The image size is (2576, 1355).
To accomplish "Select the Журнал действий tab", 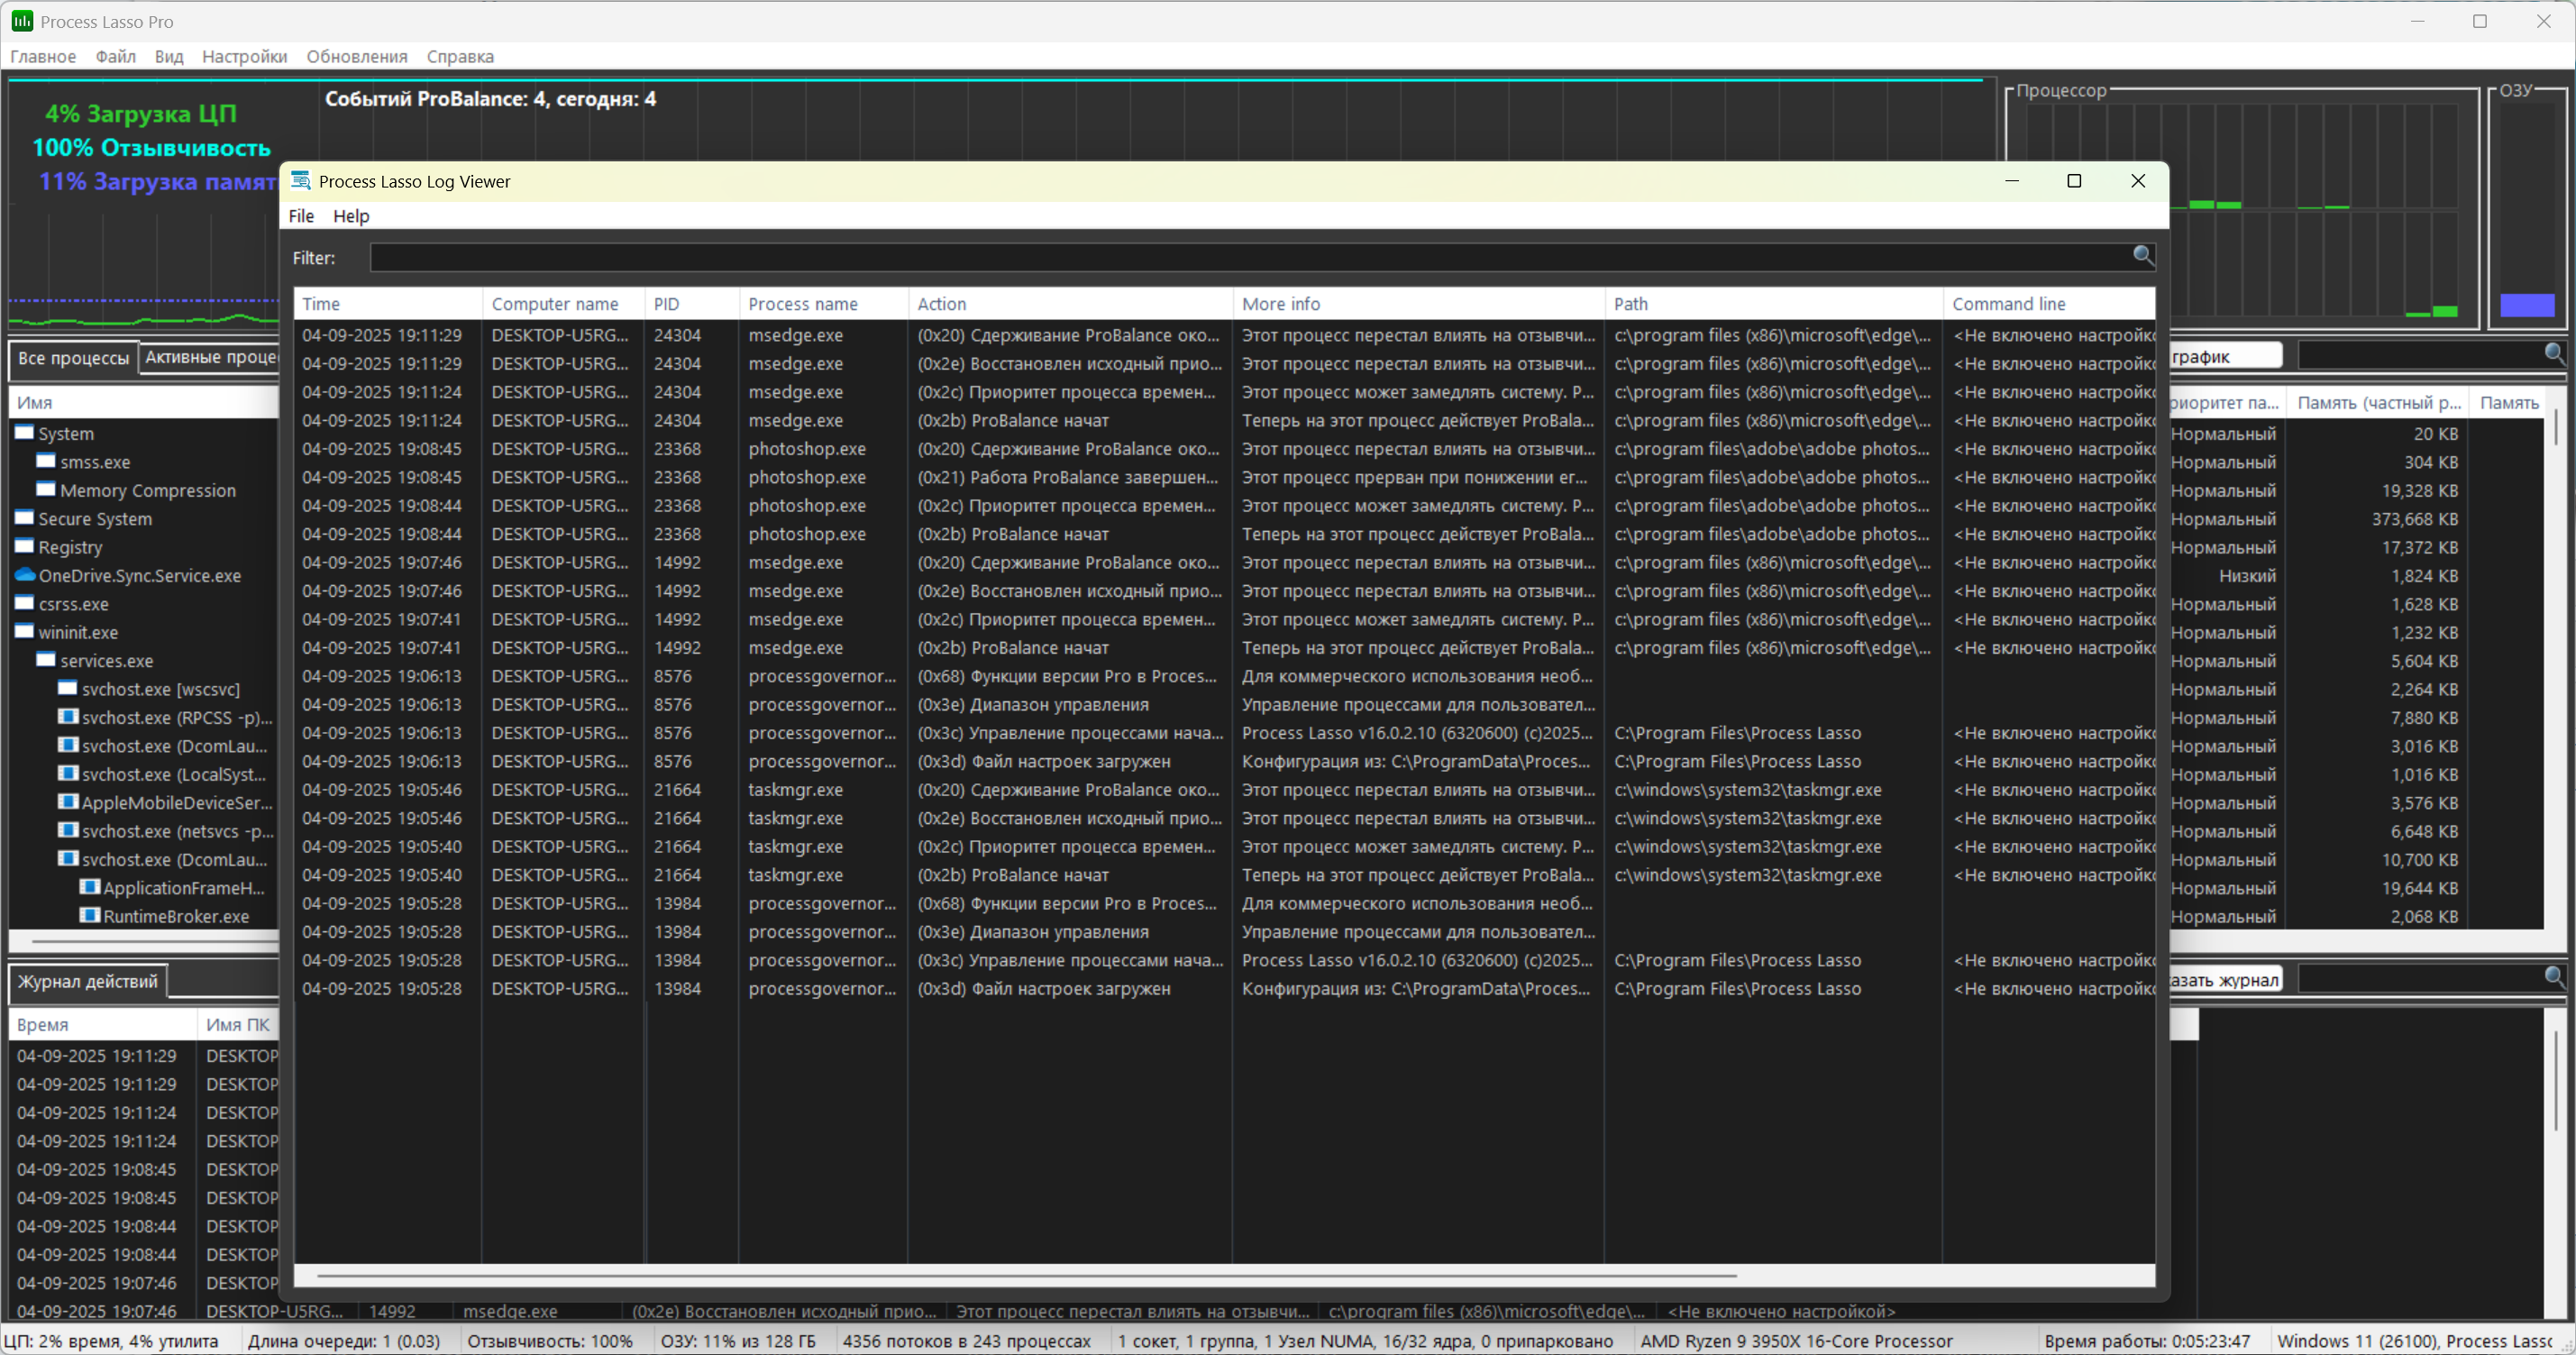I will pyautogui.click(x=87, y=981).
